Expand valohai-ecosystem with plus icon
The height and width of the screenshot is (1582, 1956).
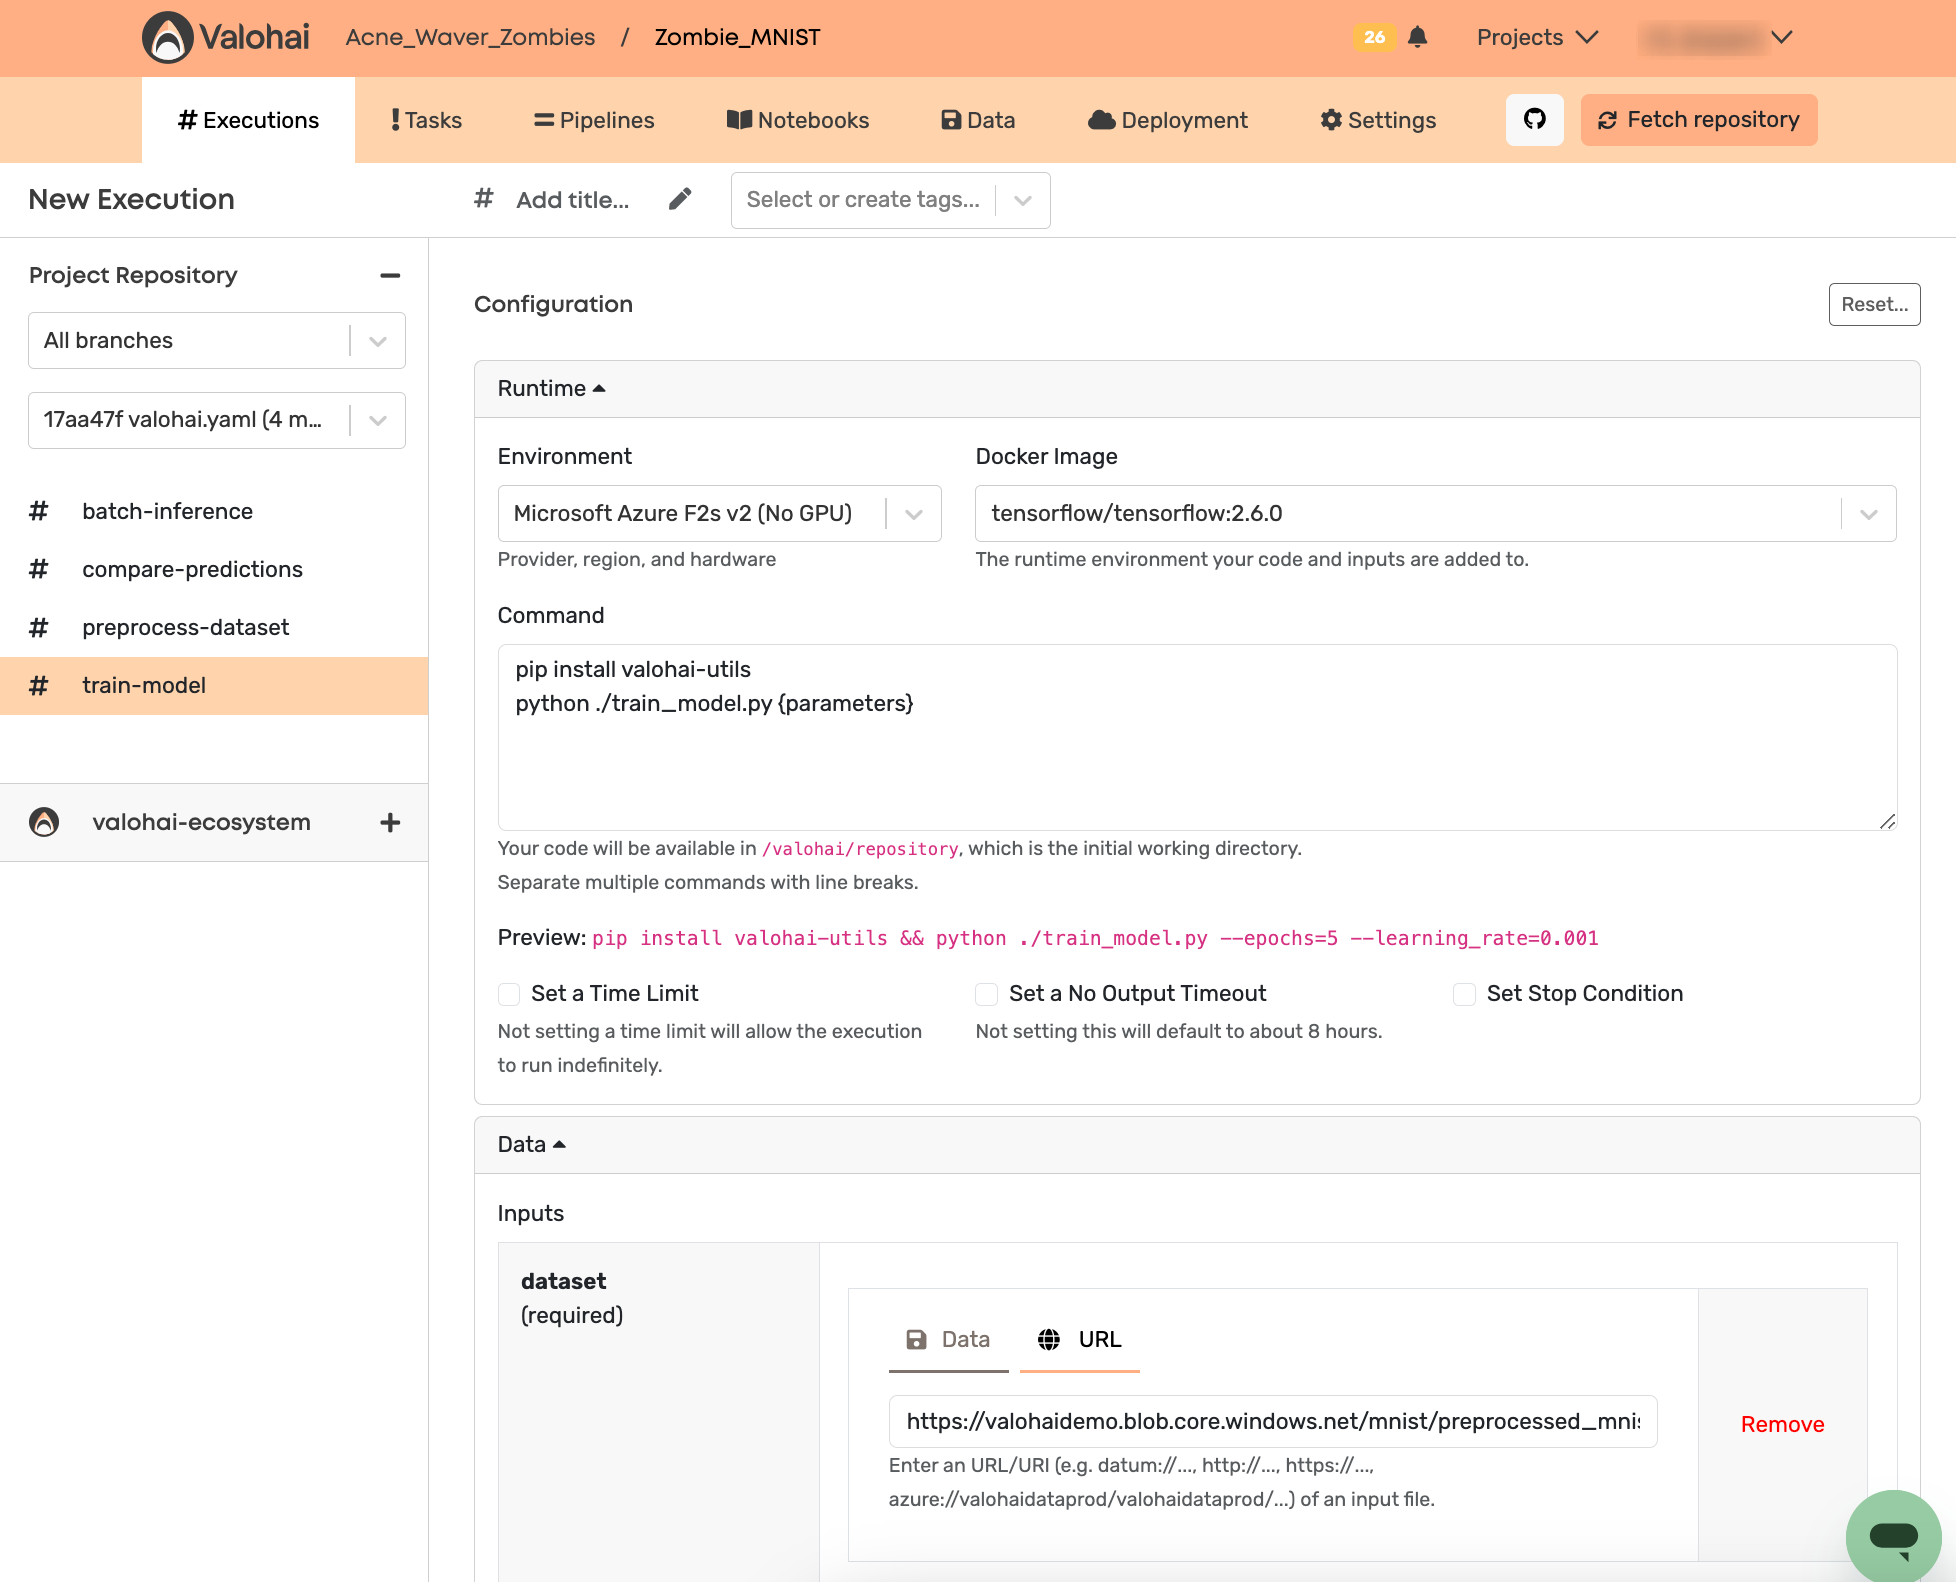pyautogui.click(x=390, y=822)
